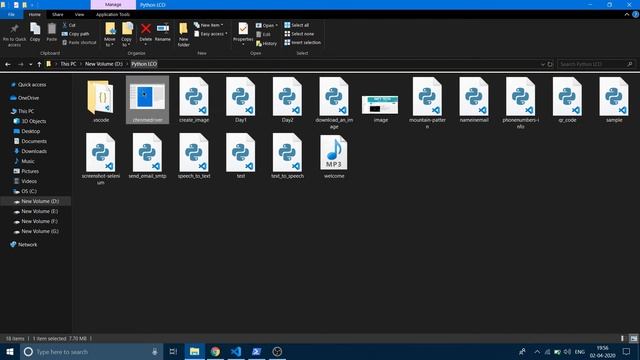Open the Windows Start menu

point(10,351)
